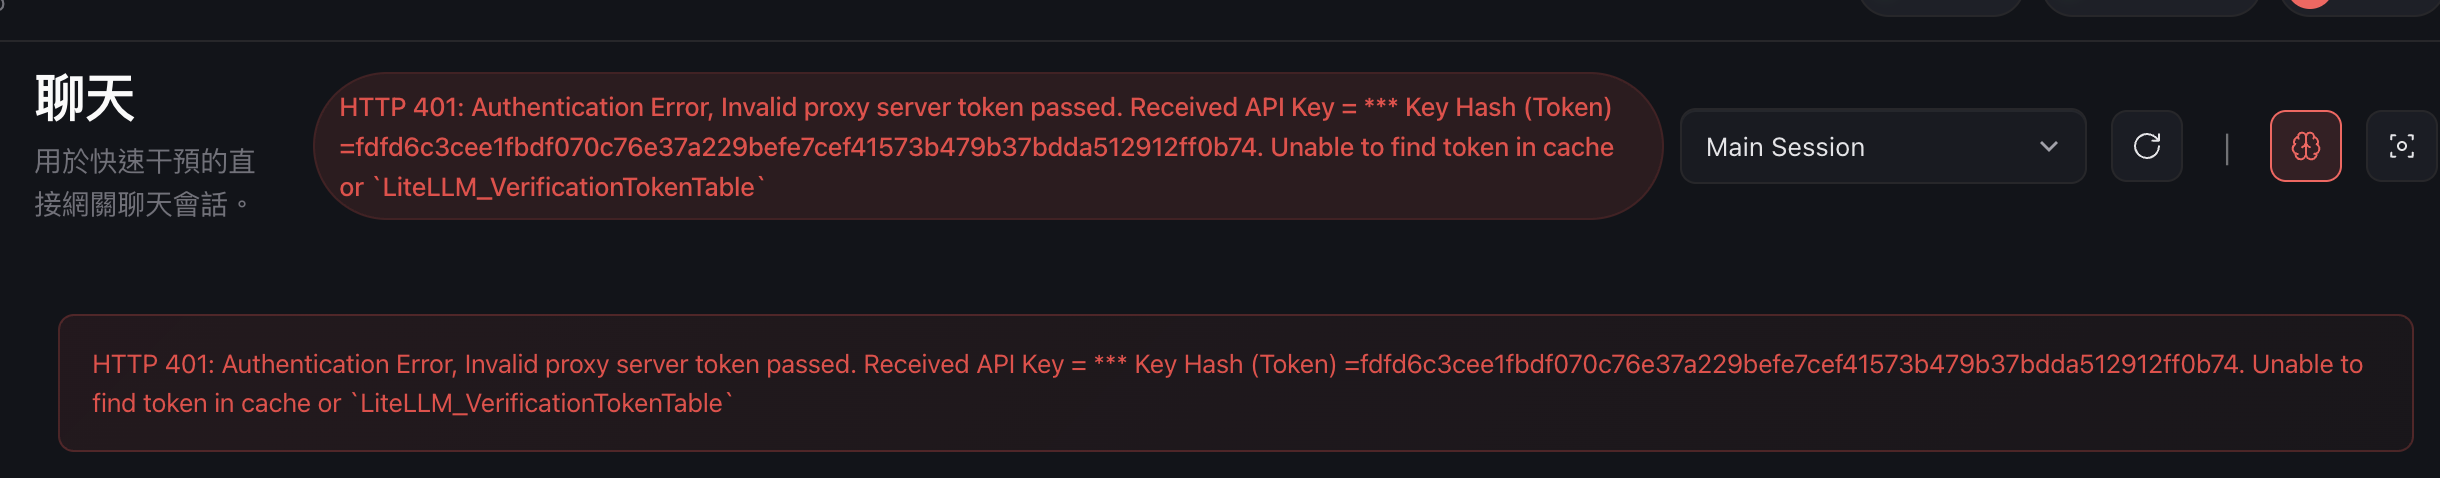Click the HTTP 401 text in lower banner

[x=153, y=364]
